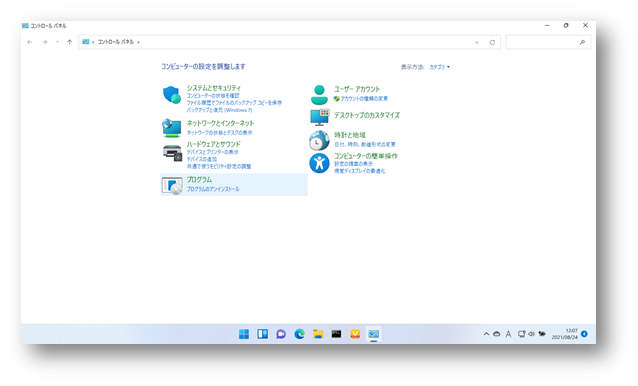
Task: Open デバイスの追加 link
Action: (201, 159)
